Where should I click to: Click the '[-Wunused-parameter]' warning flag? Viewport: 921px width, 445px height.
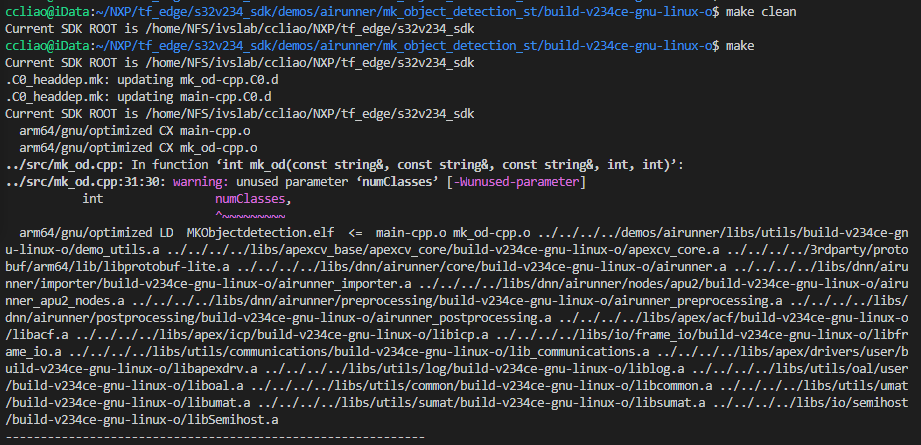coord(506,182)
